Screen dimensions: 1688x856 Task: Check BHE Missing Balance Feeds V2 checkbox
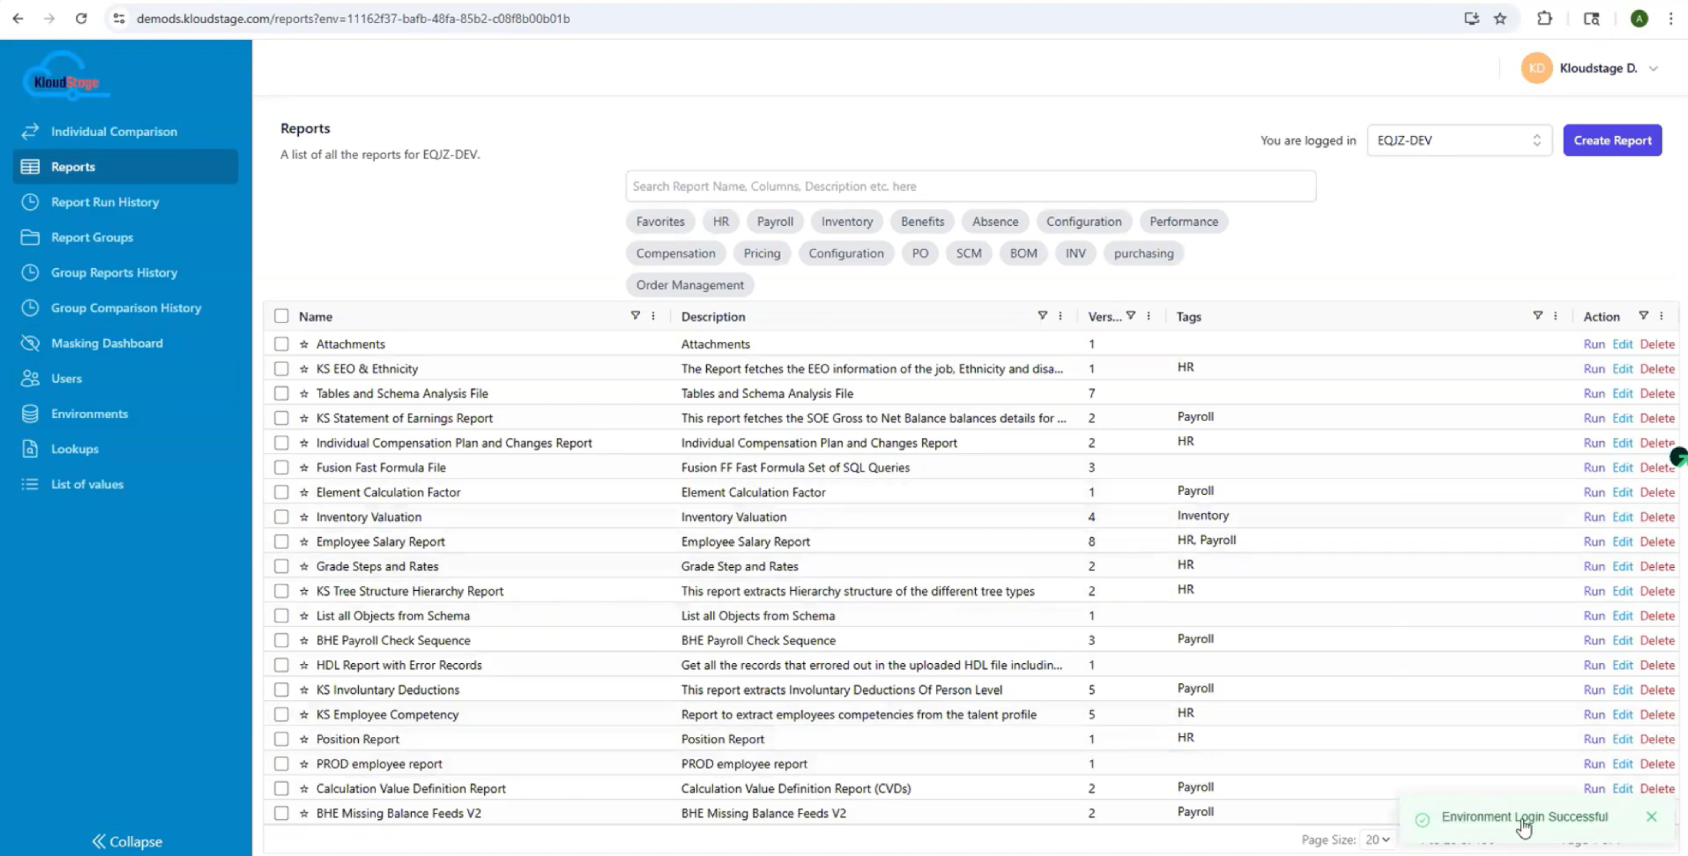coord(281,813)
